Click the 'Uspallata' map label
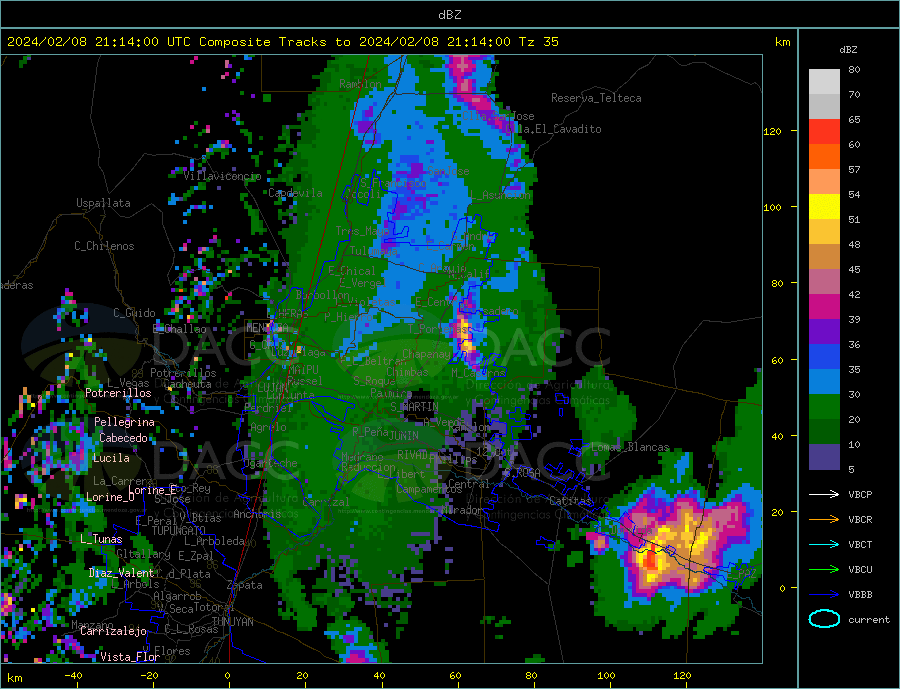 (x=103, y=203)
